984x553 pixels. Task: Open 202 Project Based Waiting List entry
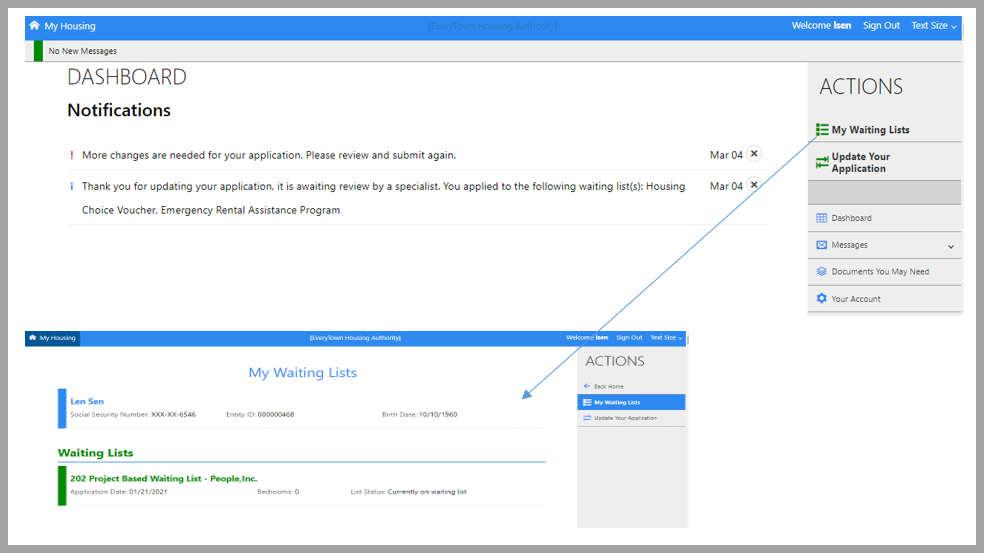pos(163,479)
